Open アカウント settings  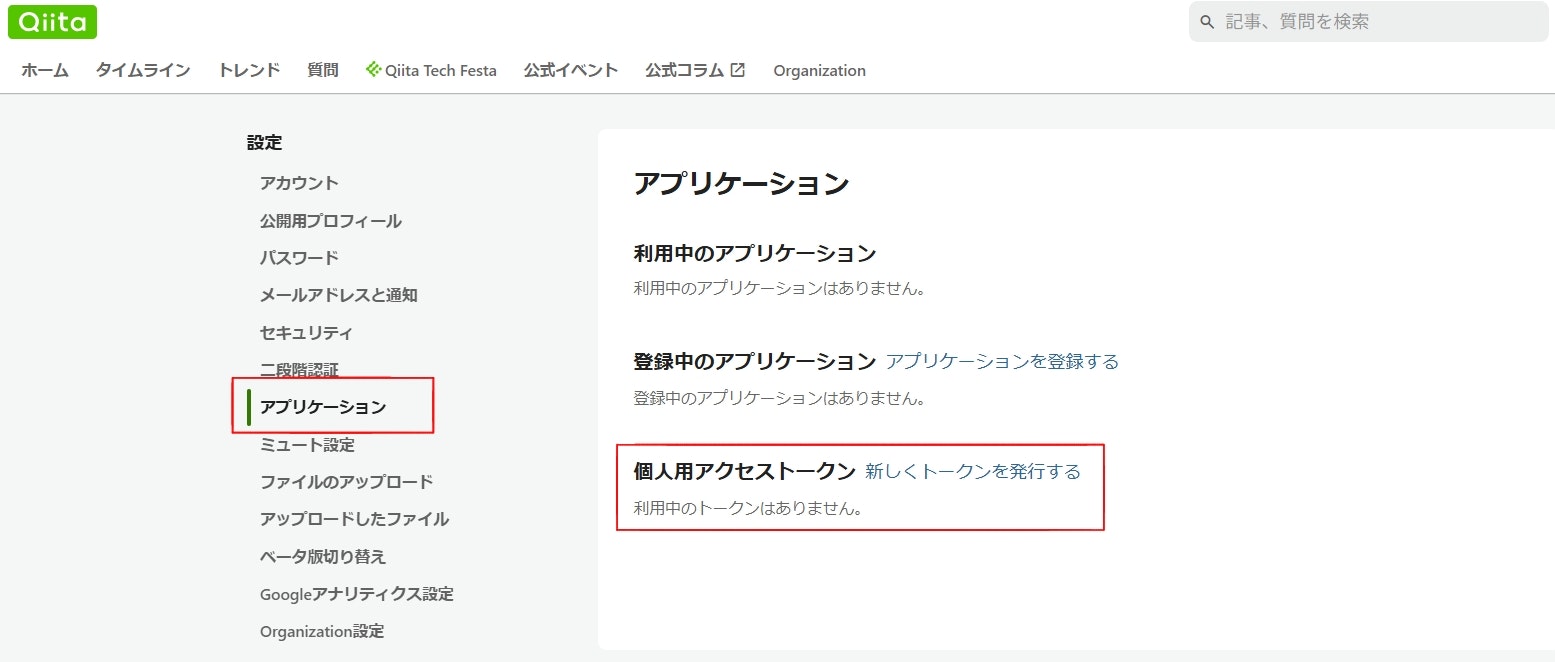[x=299, y=183]
